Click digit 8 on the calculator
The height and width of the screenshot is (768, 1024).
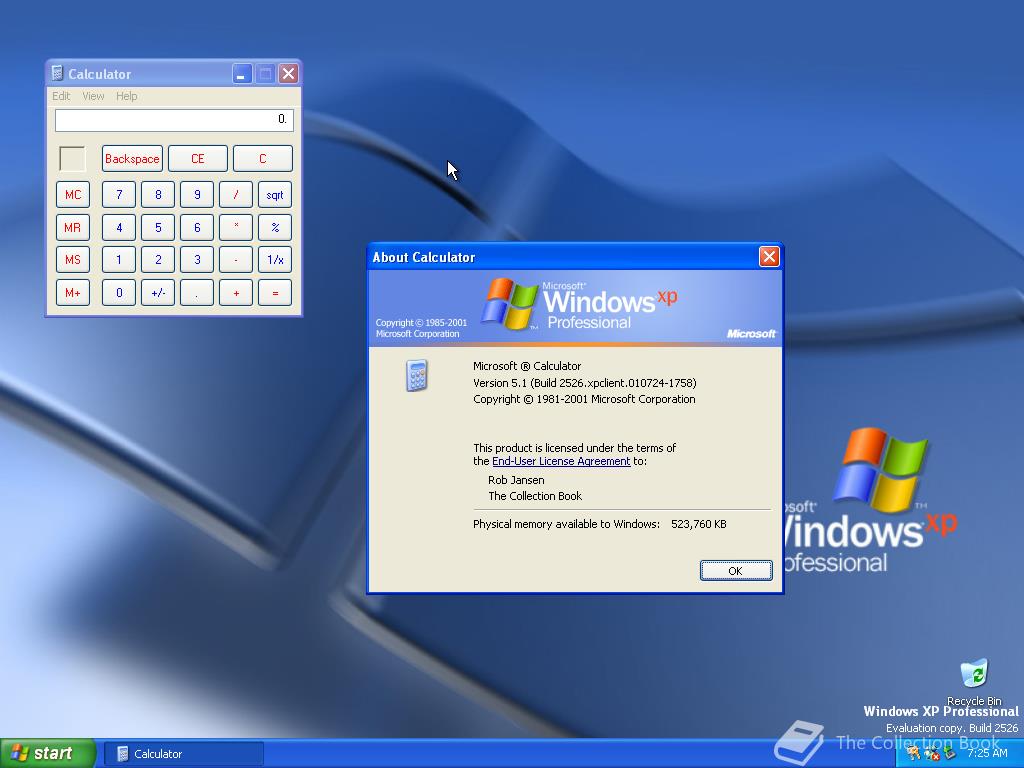click(158, 195)
